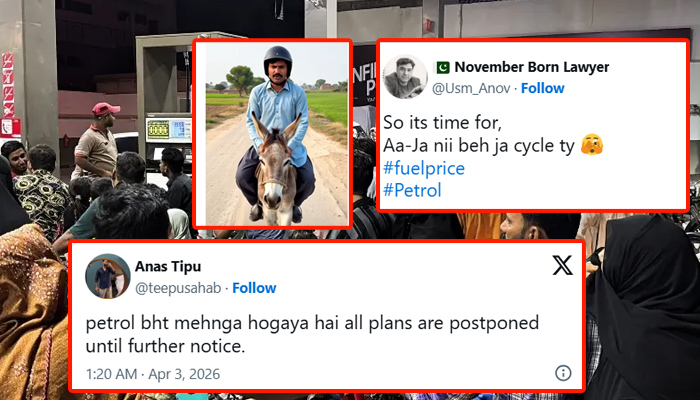Follow the @Usm_Anov account
Image resolution: width=700 pixels, height=400 pixels.
543,88
